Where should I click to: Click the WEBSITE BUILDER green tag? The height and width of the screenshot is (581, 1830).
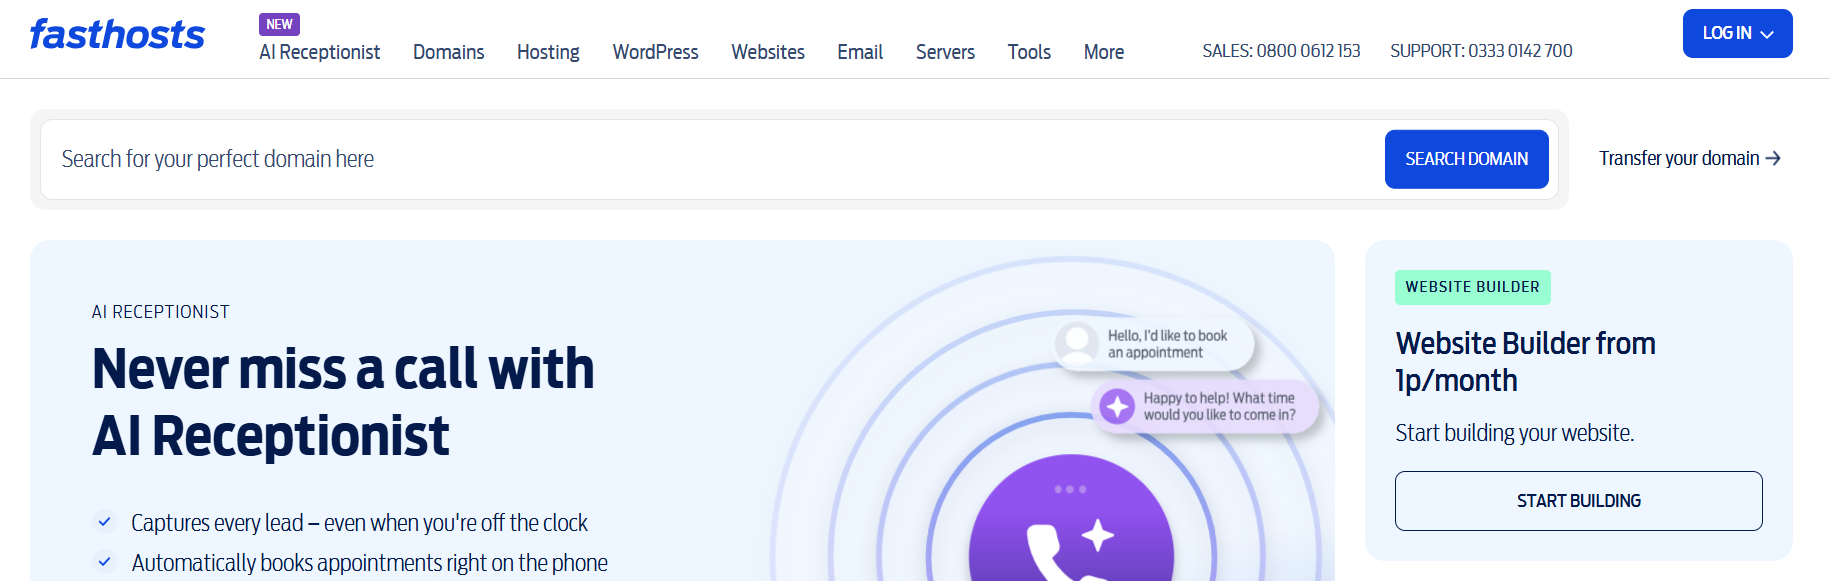(1473, 287)
